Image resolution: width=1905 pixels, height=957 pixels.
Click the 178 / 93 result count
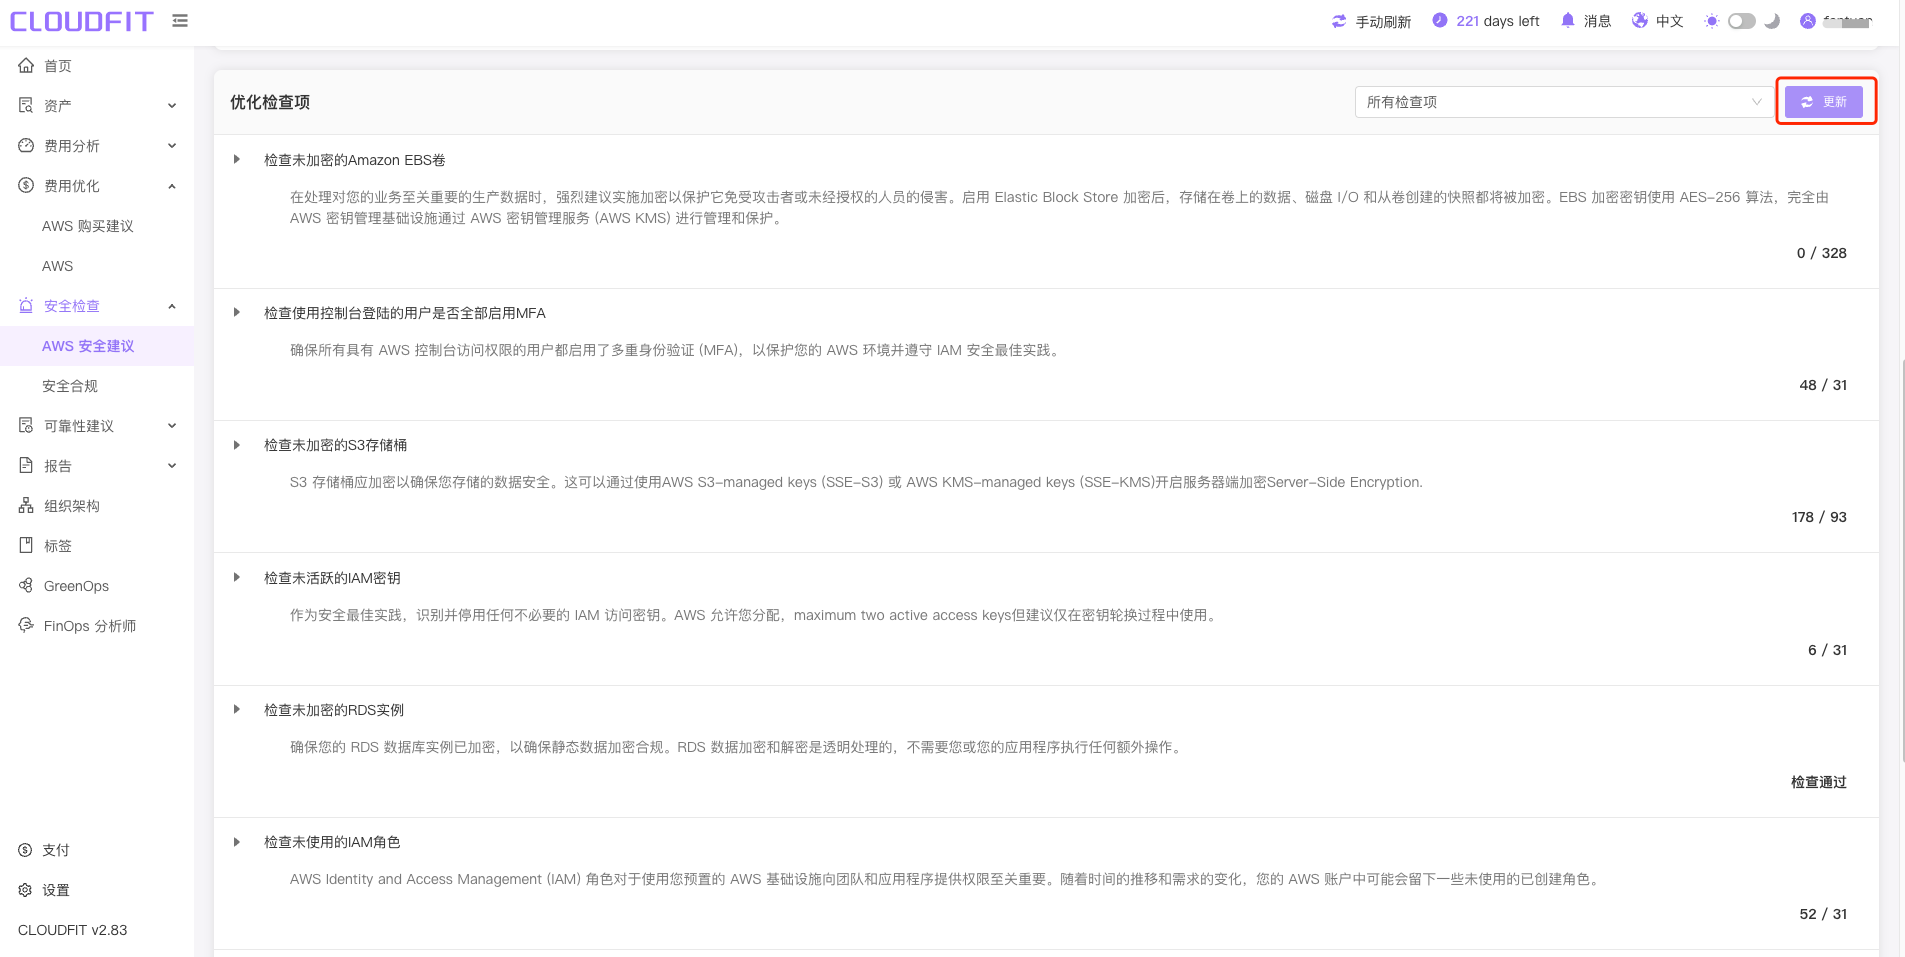(x=1819, y=517)
